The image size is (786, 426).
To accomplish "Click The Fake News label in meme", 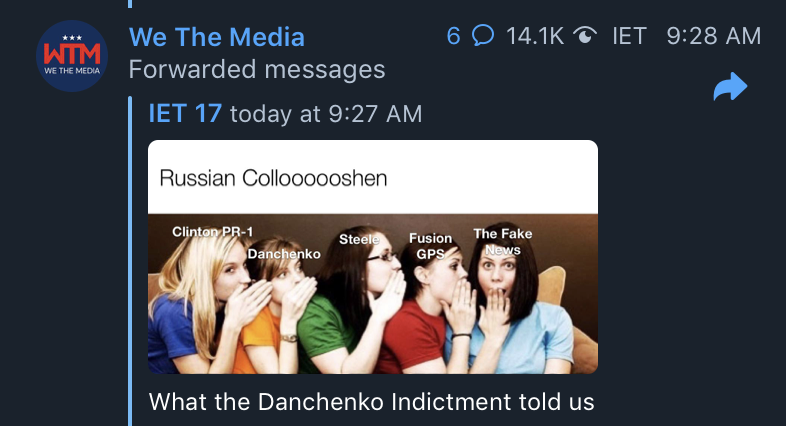I will pos(503,242).
